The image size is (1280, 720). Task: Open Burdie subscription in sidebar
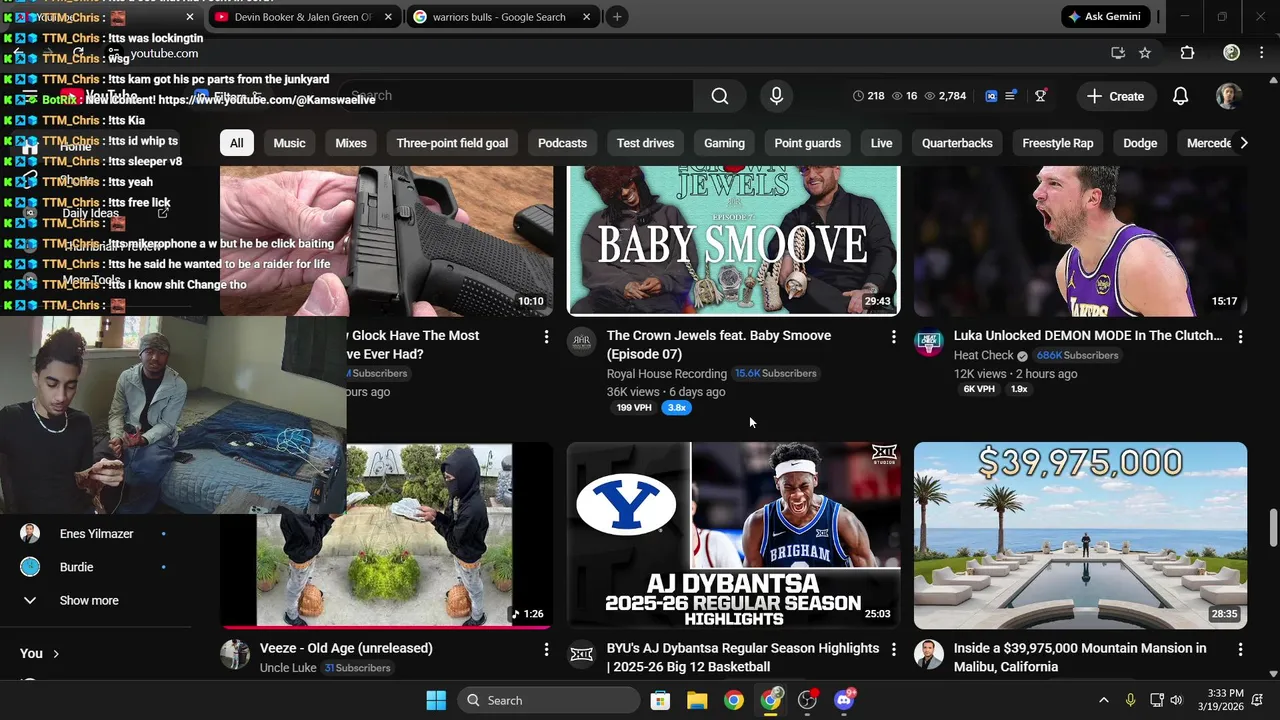76,567
